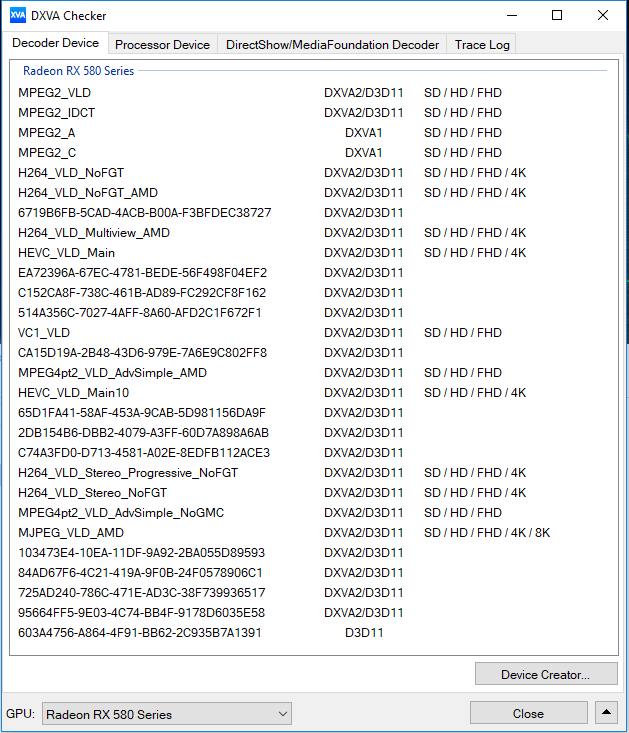
Task: Select the MJPEG_VLD_AMD decoder row
Action: click(71, 533)
